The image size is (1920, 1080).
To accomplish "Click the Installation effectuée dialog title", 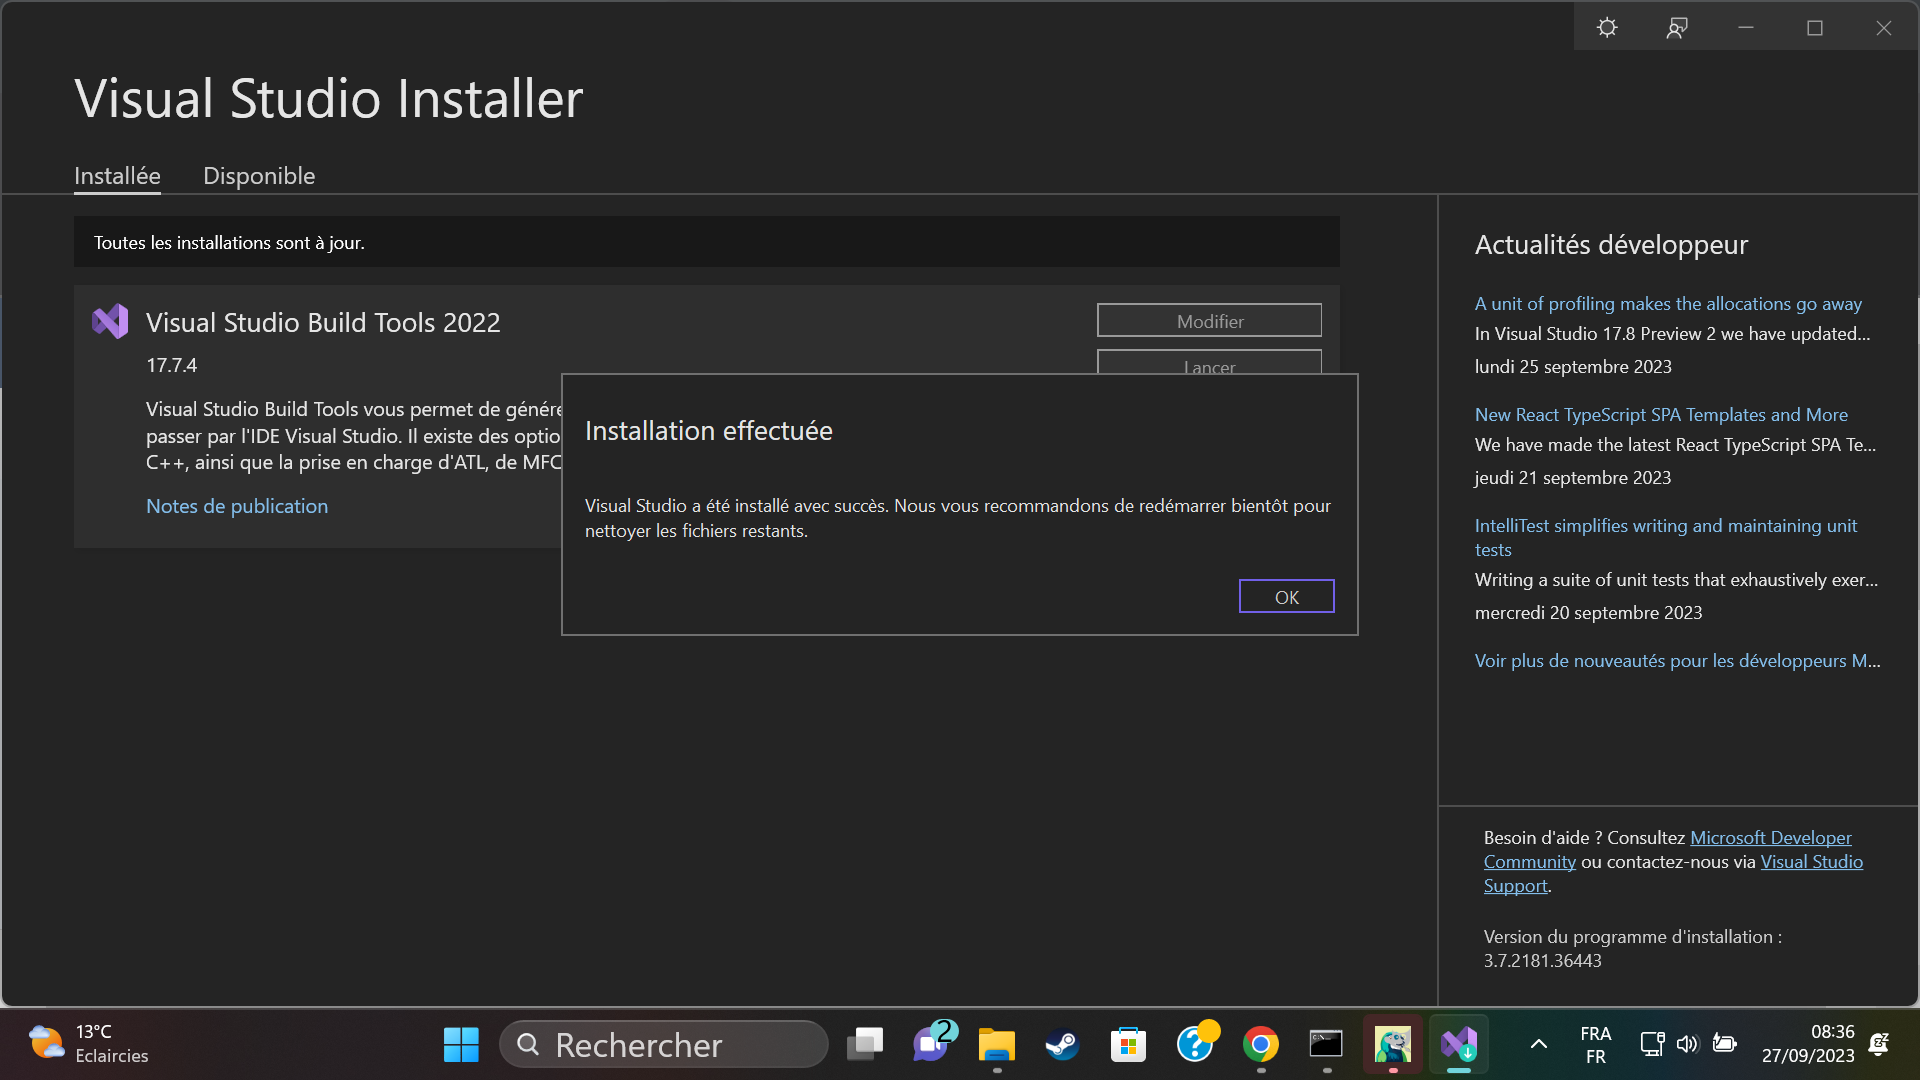I will 709,431.
